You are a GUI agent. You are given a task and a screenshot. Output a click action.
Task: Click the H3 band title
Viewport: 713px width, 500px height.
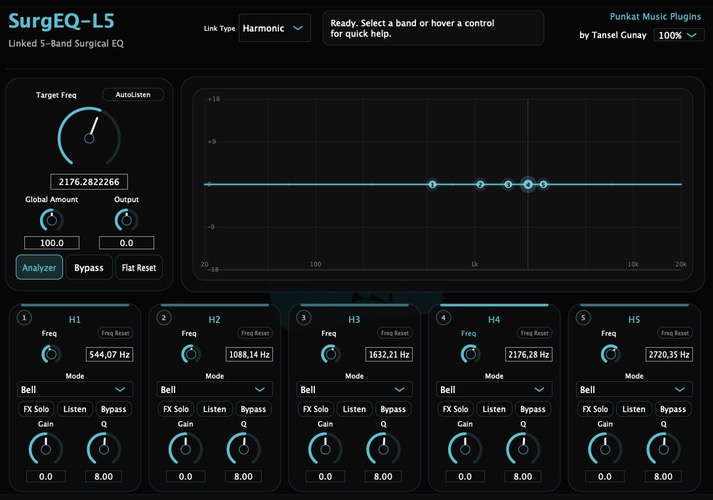[354, 320]
